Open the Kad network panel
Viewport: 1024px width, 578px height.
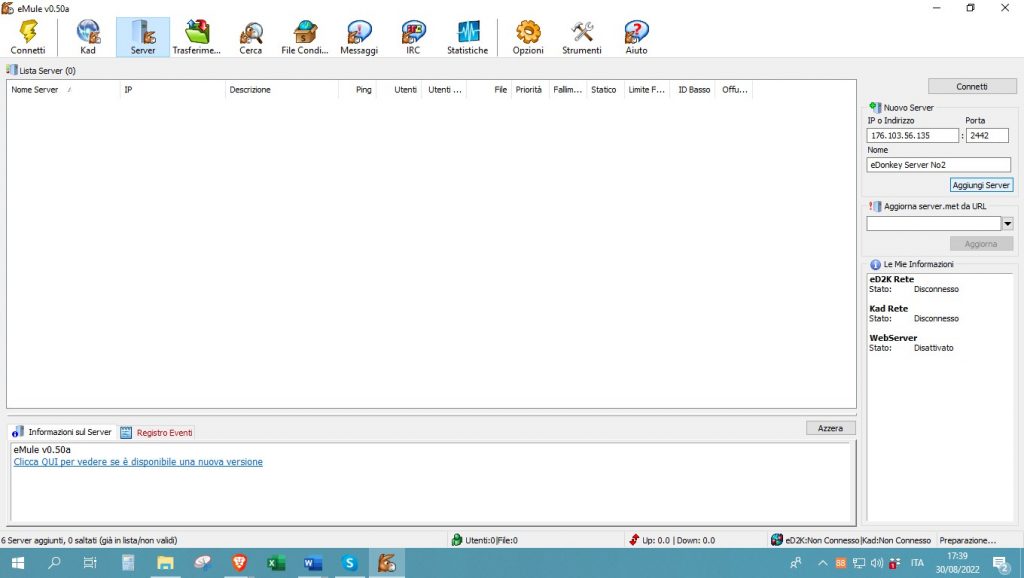88,37
